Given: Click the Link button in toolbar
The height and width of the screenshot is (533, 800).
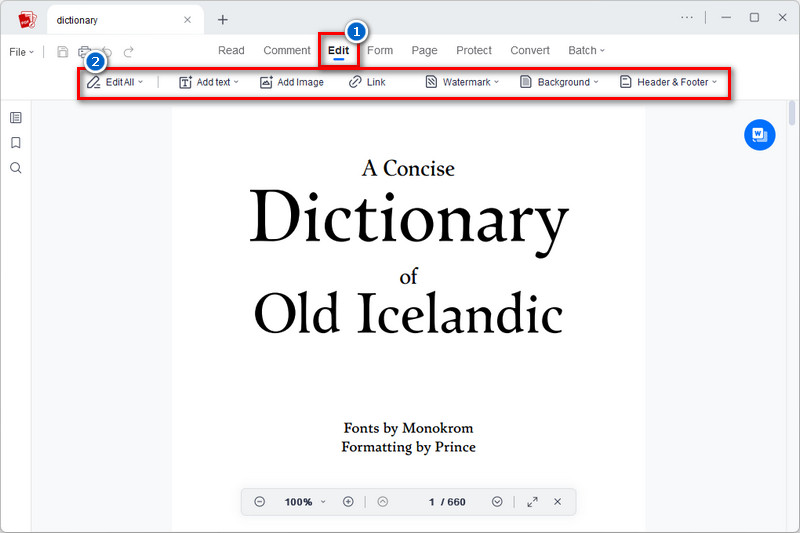Looking at the screenshot, I should tap(367, 82).
